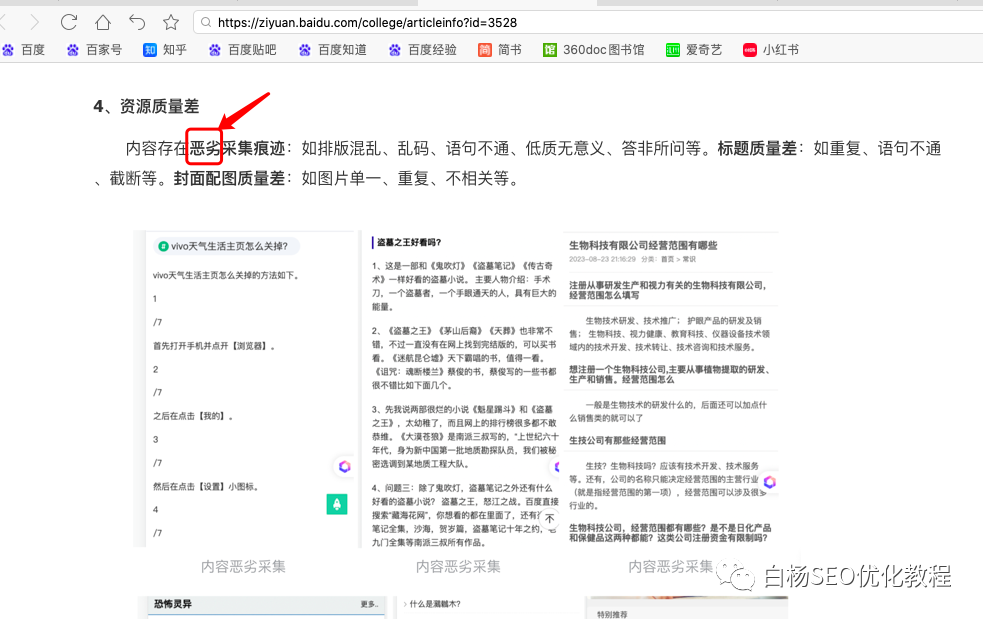
Task: Open the 百度知道 bookmark
Action: click(x=332, y=48)
